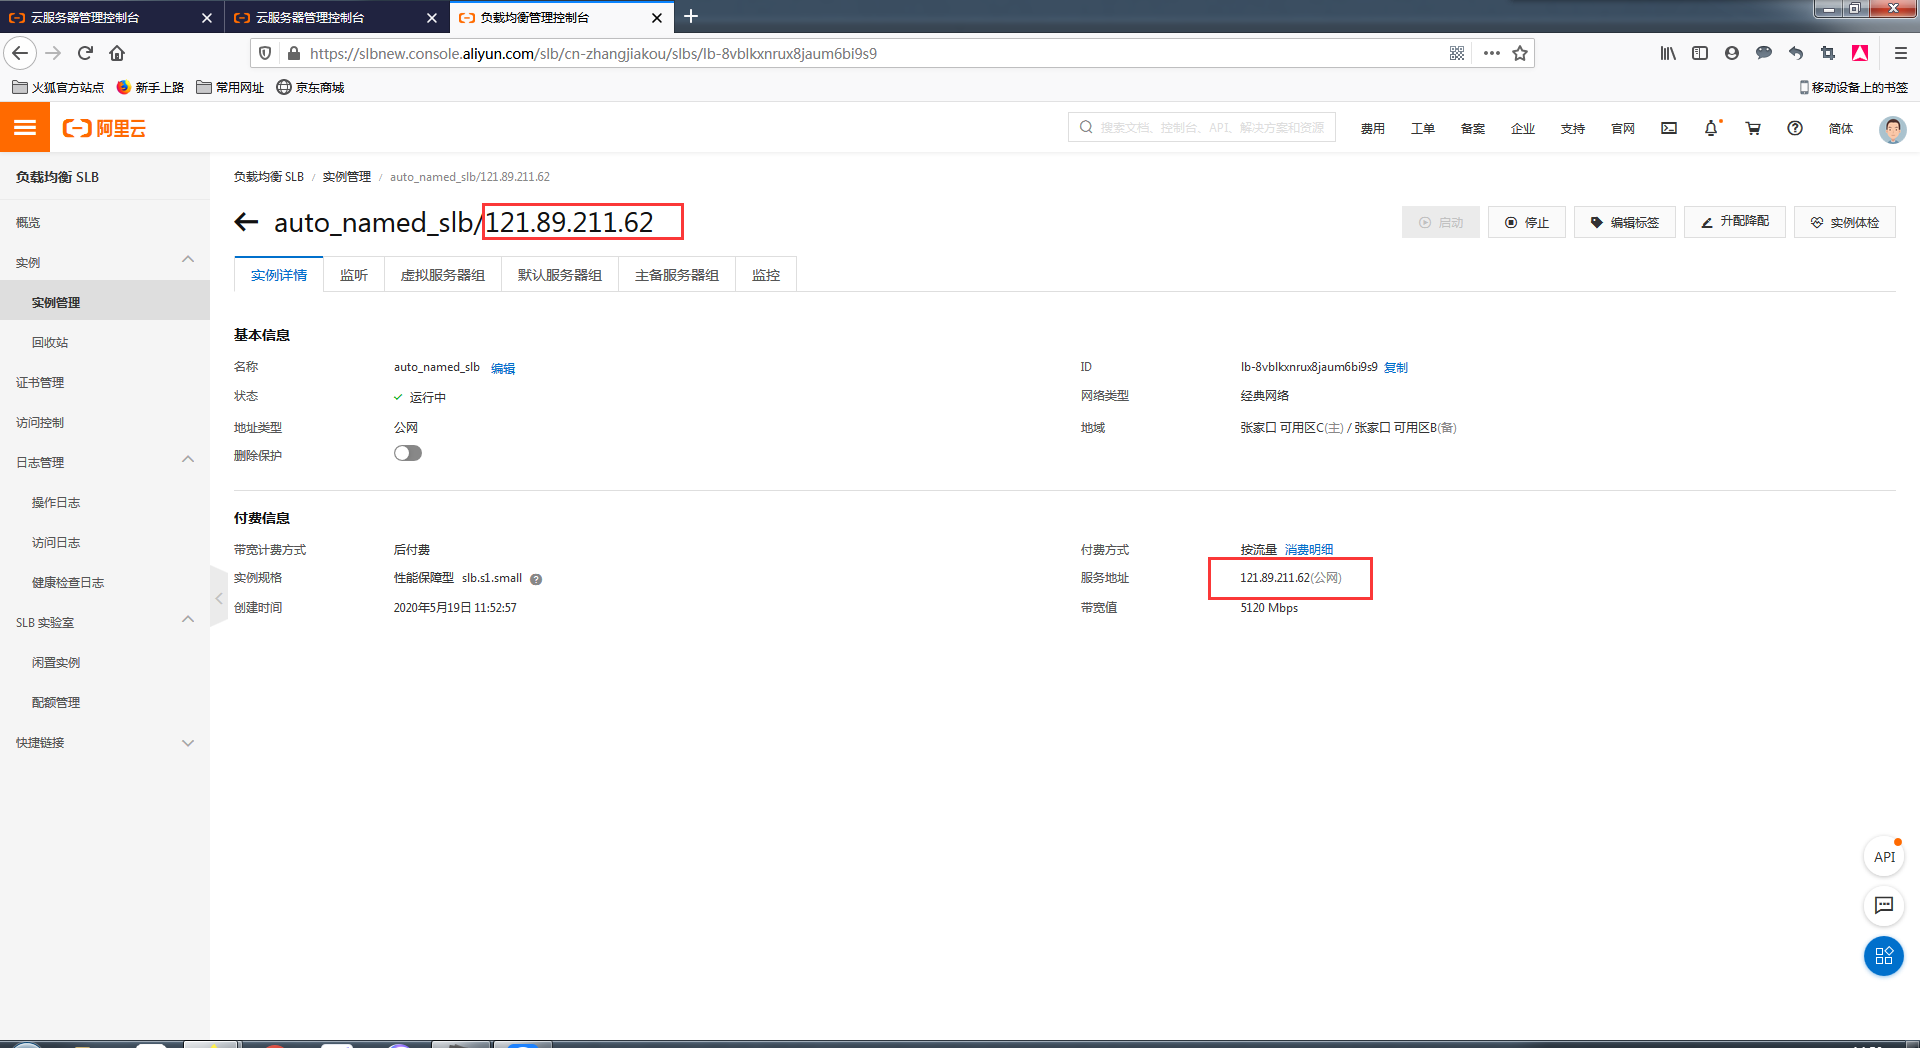The height and width of the screenshot is (1048, 1920).
Task: Open the chat feedback floating icon
Action: coord(1884,905)
